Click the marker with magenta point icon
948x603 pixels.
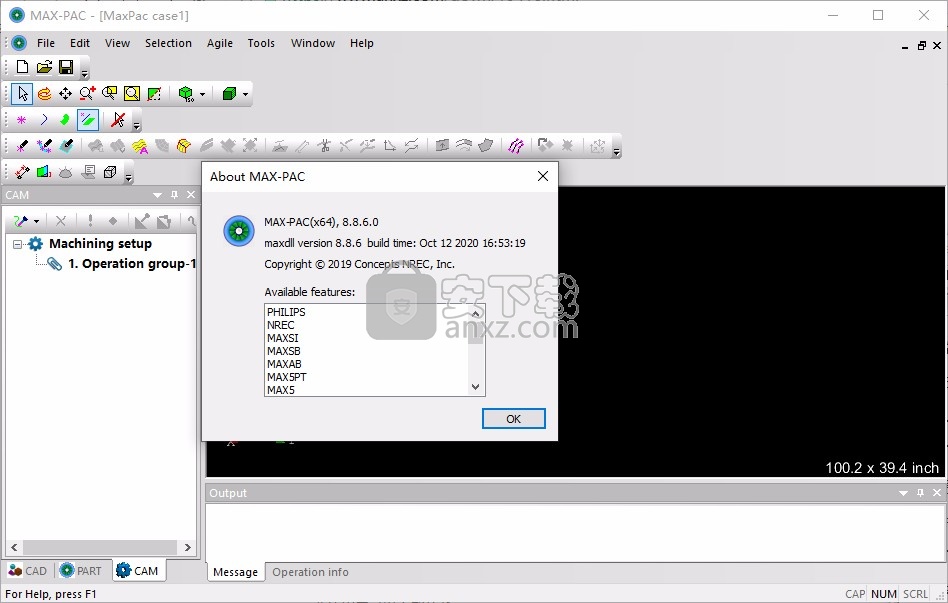coord(22,146)
